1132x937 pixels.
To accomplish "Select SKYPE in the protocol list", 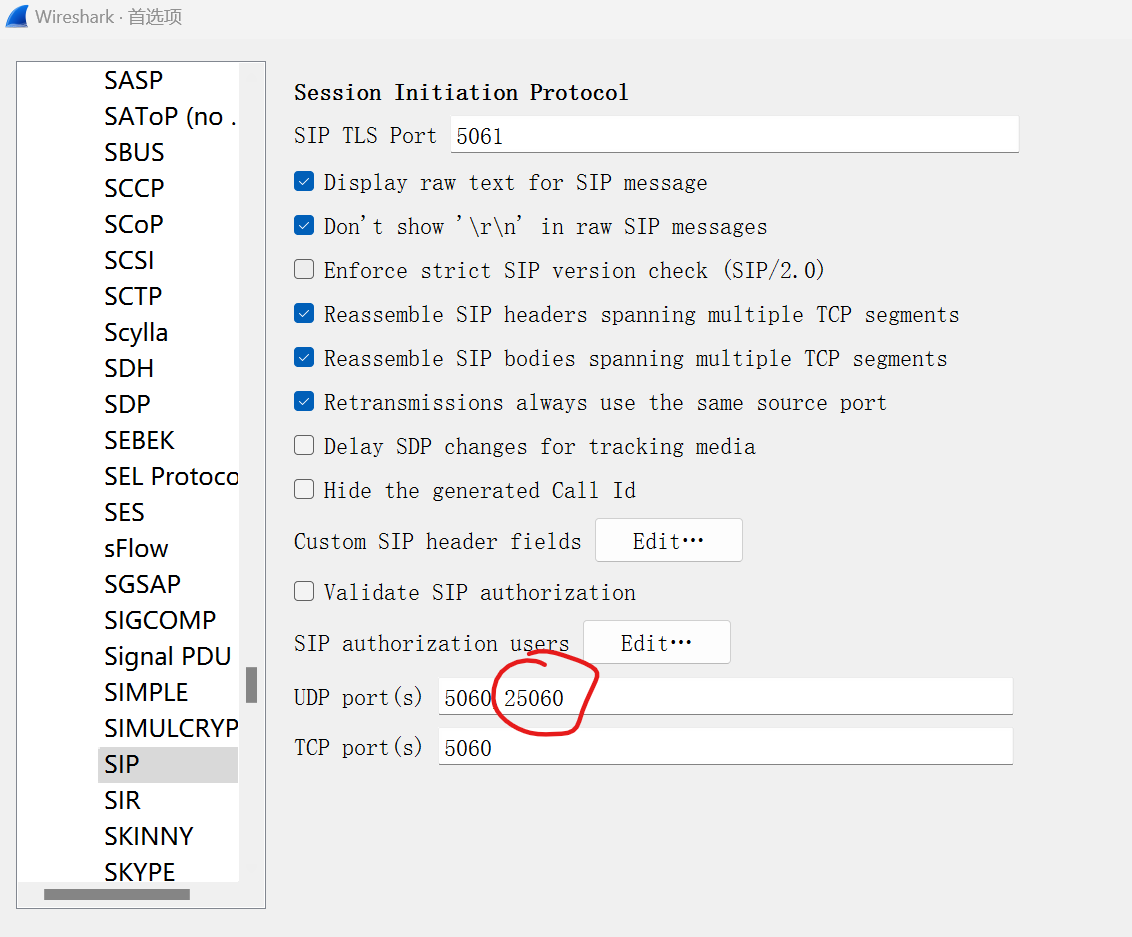I will (139, 872).
